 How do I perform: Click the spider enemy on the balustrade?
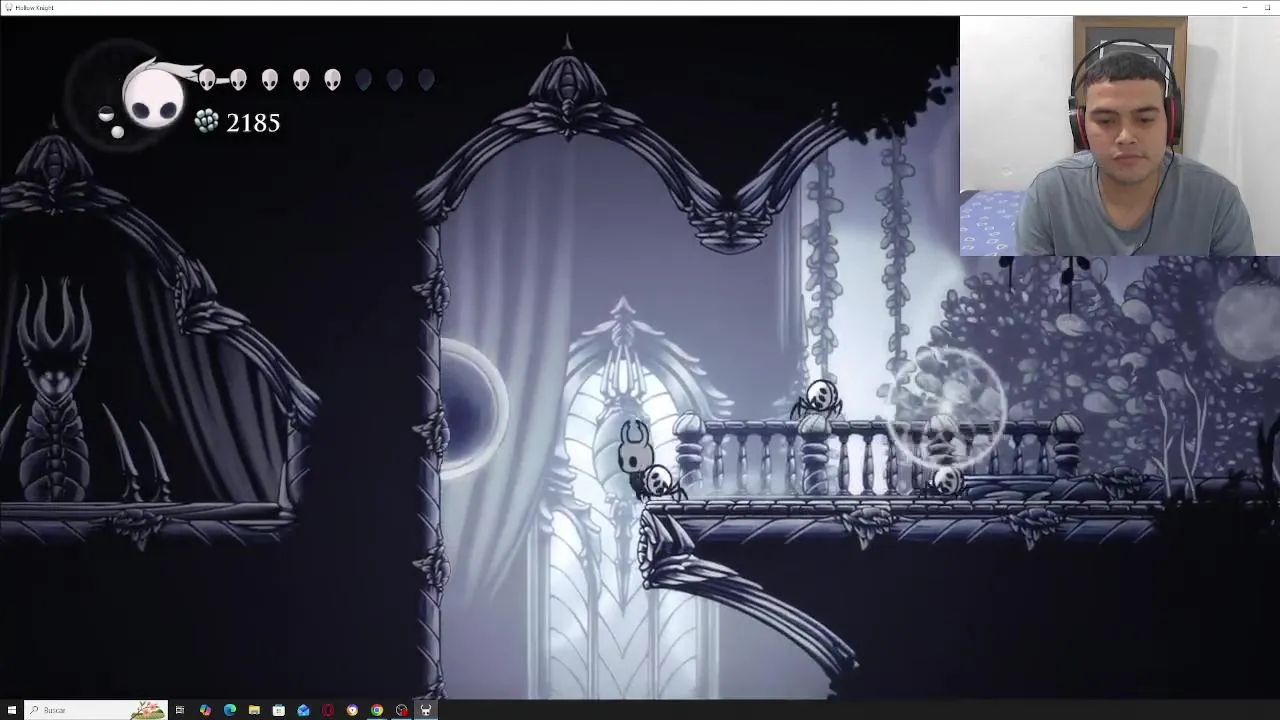tap(820, 399)
